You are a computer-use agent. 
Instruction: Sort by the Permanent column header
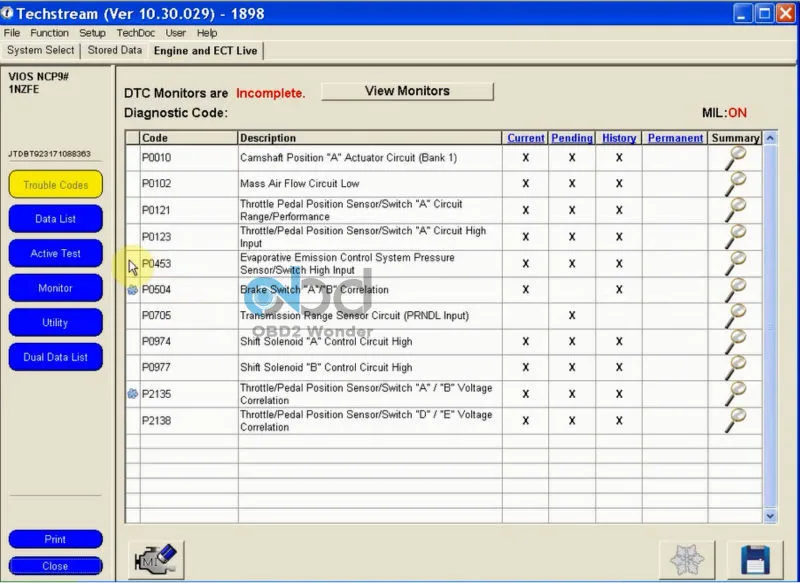(x=675, y=138)
